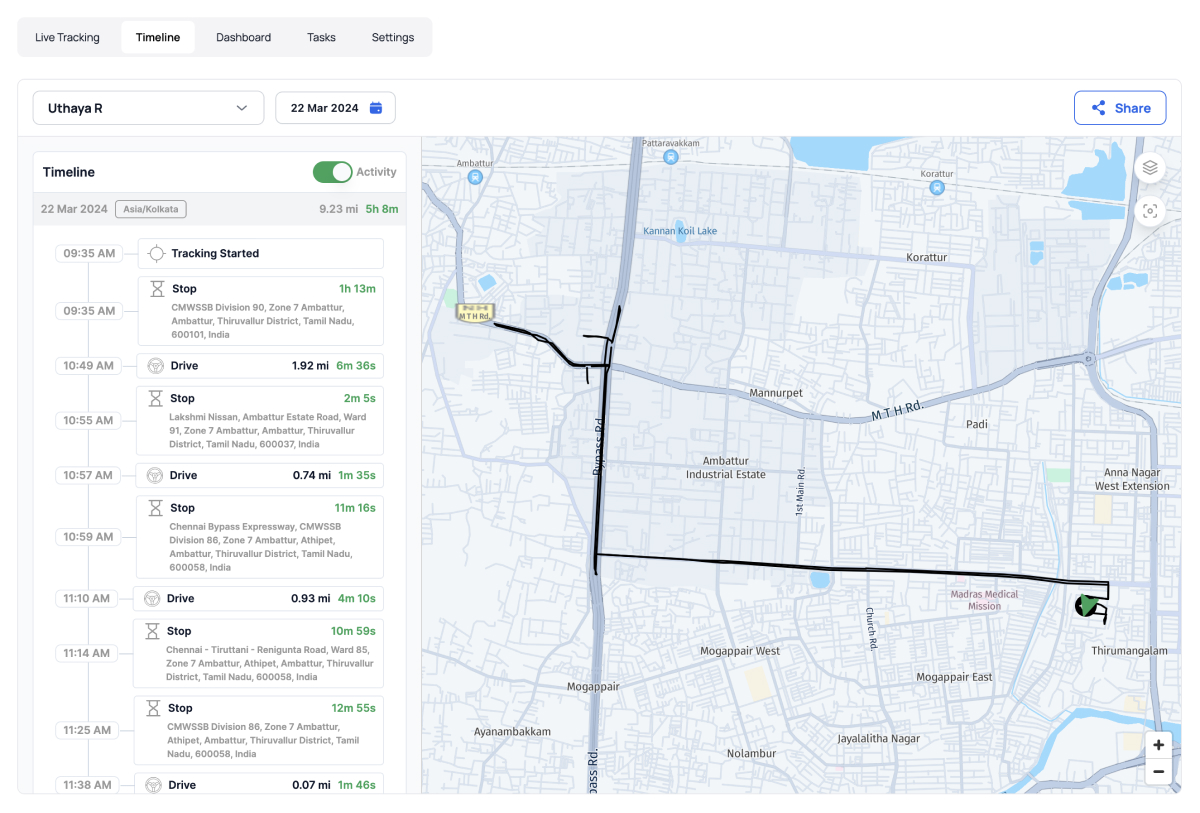Go to the Settings tab
Screen dimensions: 1200x813
click(x=392, y=37)
